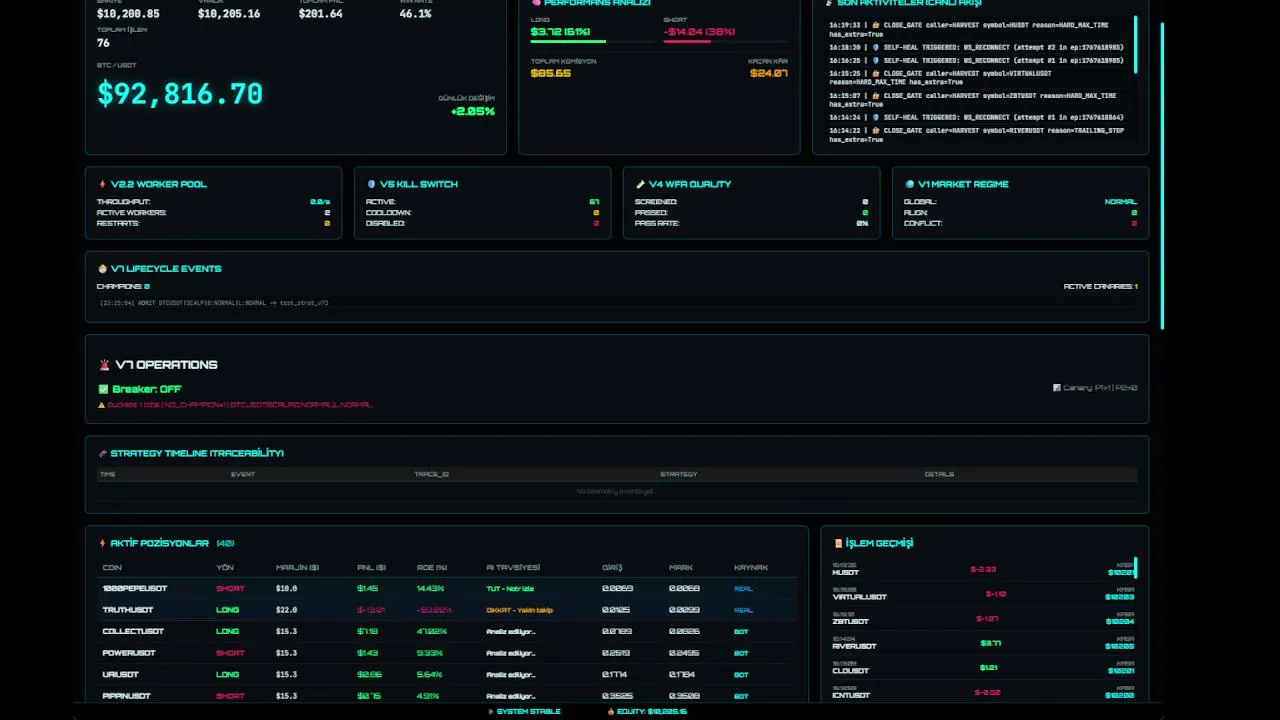Click the V2.2 Worker Pool lightning icon
Image resolution: width=1280 pixels, height=720 pixels.
[102, 184]
